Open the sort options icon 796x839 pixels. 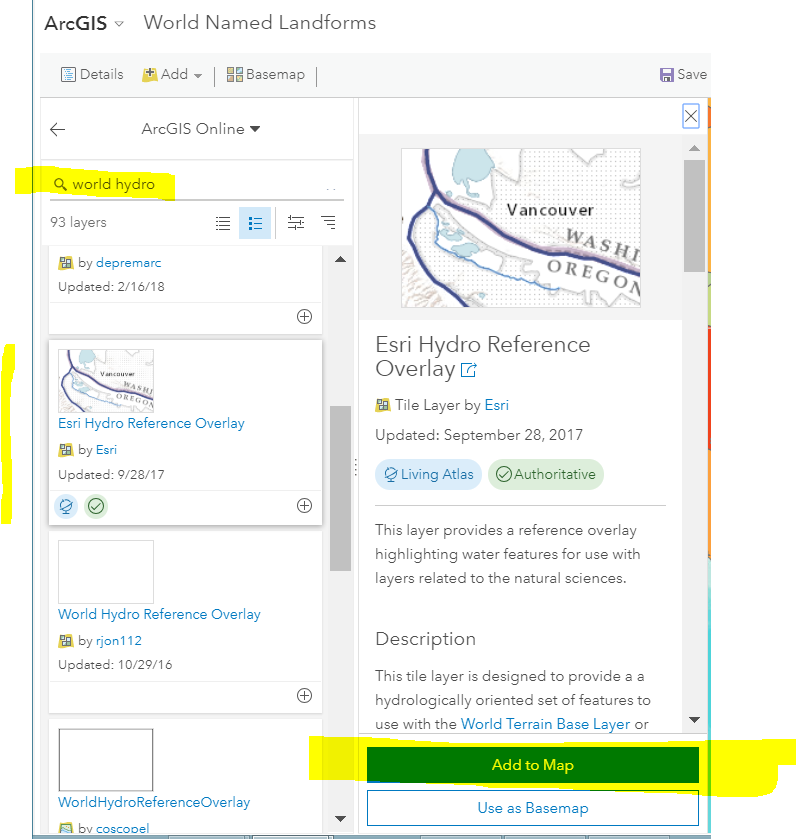click(328, 223)
